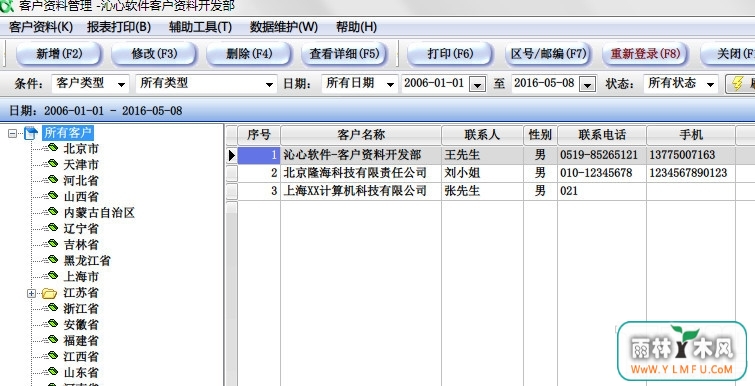Click the 所有客户 root node icon
The width and height of the screenshot is (755, 386).
(30, 133)
